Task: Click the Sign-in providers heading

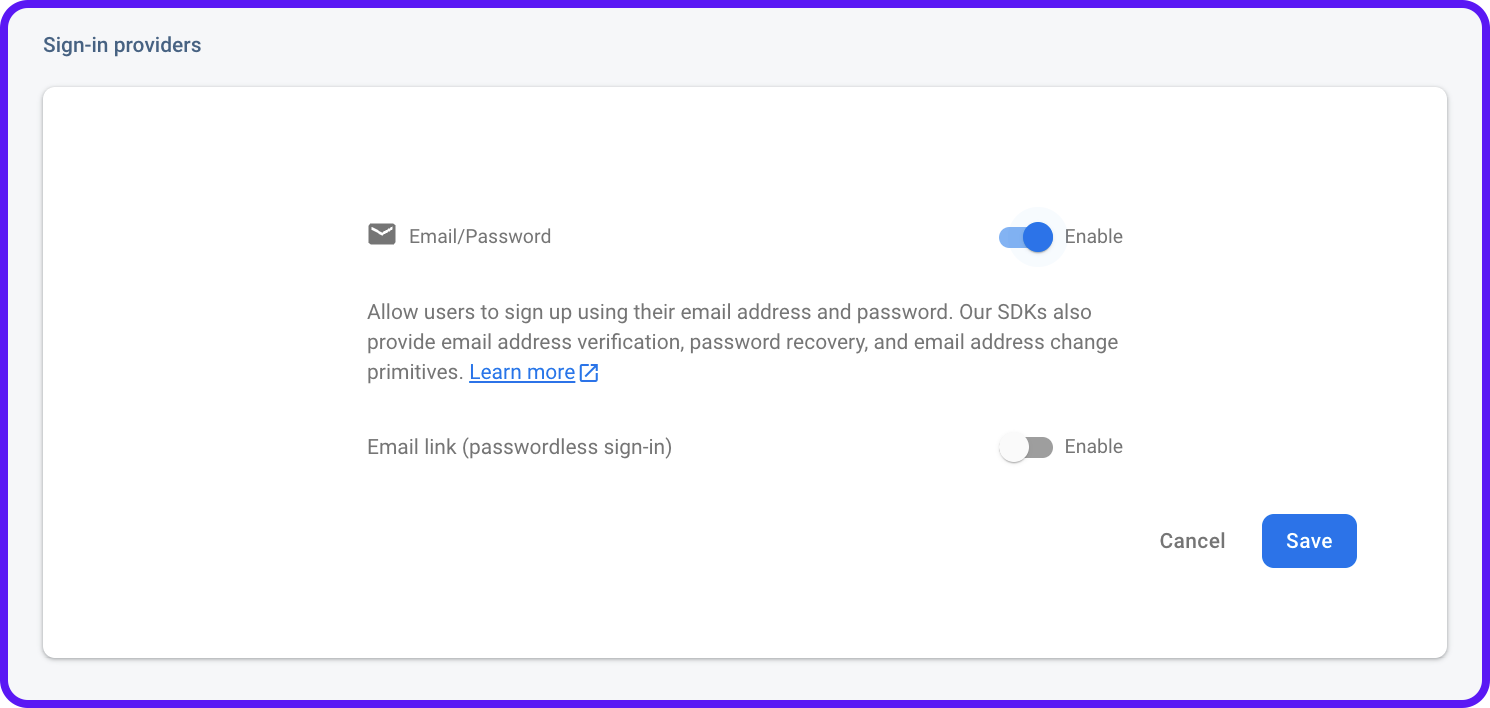Action: click(x=122, y=44)
